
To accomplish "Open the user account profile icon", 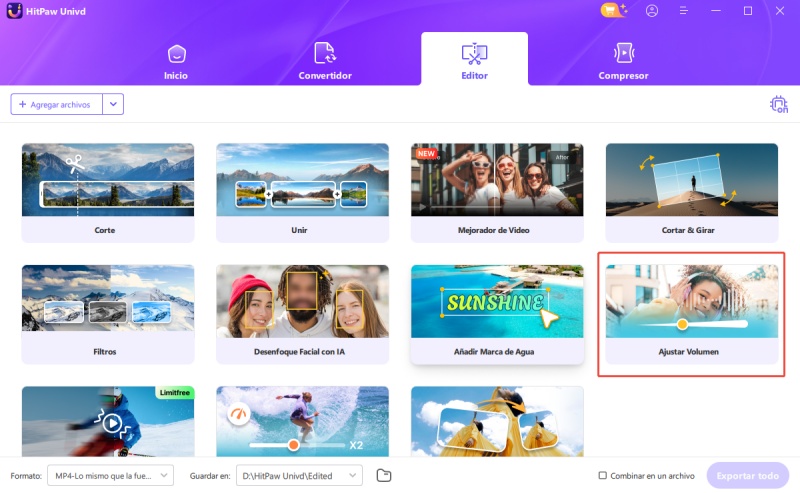I will click(x=652, y=11).
